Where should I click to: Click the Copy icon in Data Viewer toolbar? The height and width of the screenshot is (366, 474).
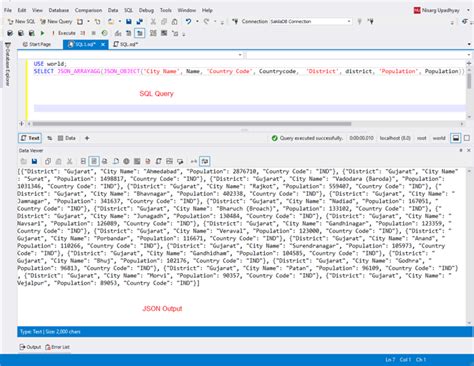[48, 161]
